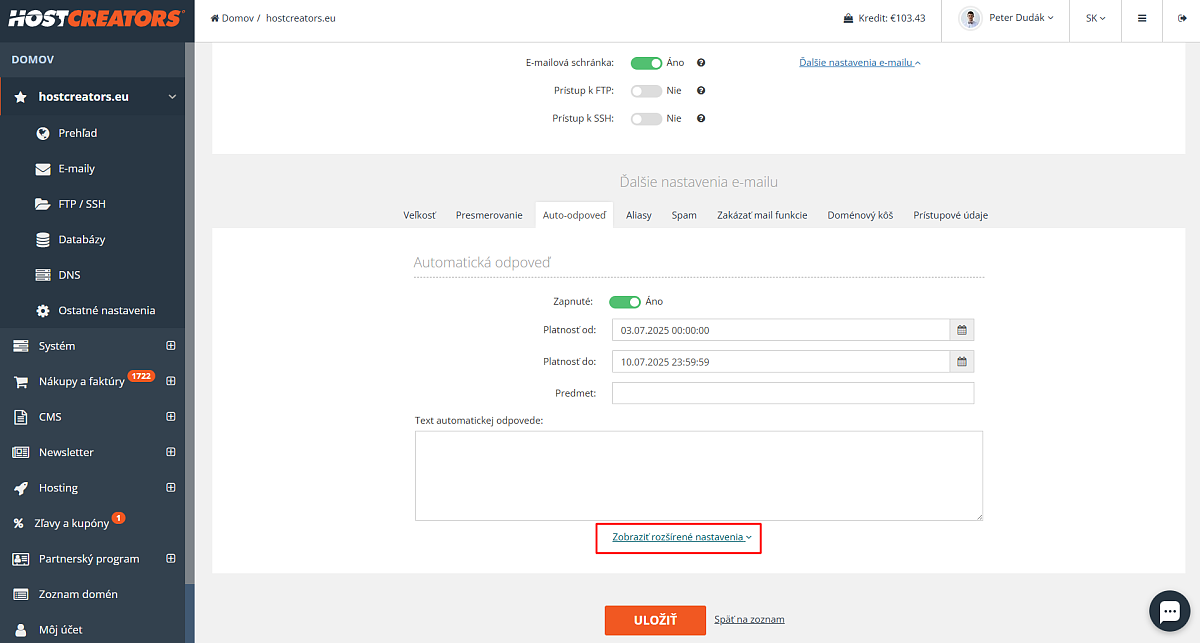Open the SK language dropdown

pos(1095,18)
